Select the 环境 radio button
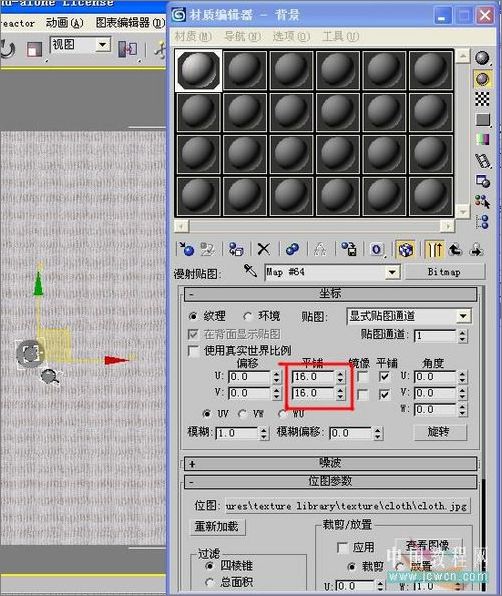The height and width of the screenshot is (596, 502). (x=248, y=316)
